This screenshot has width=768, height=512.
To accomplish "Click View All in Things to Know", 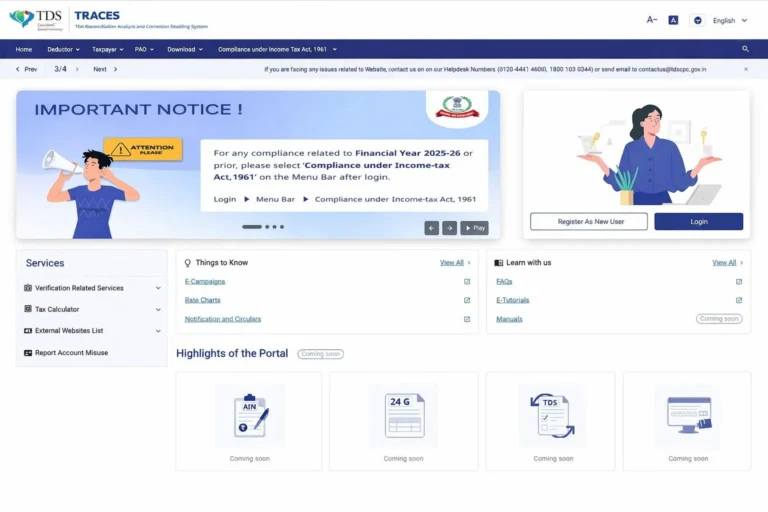I will point(455,263).
